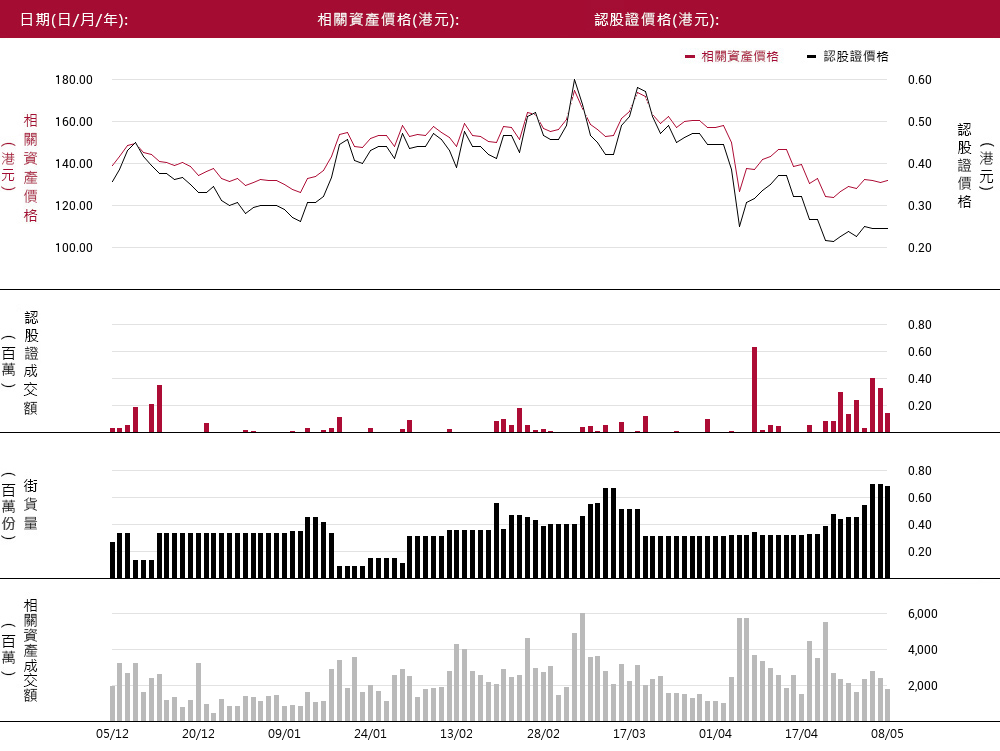This screenshot has height=751, width=1000.
Task: Toggle the 認股證價格 legend entry
Action: [848, 56]
